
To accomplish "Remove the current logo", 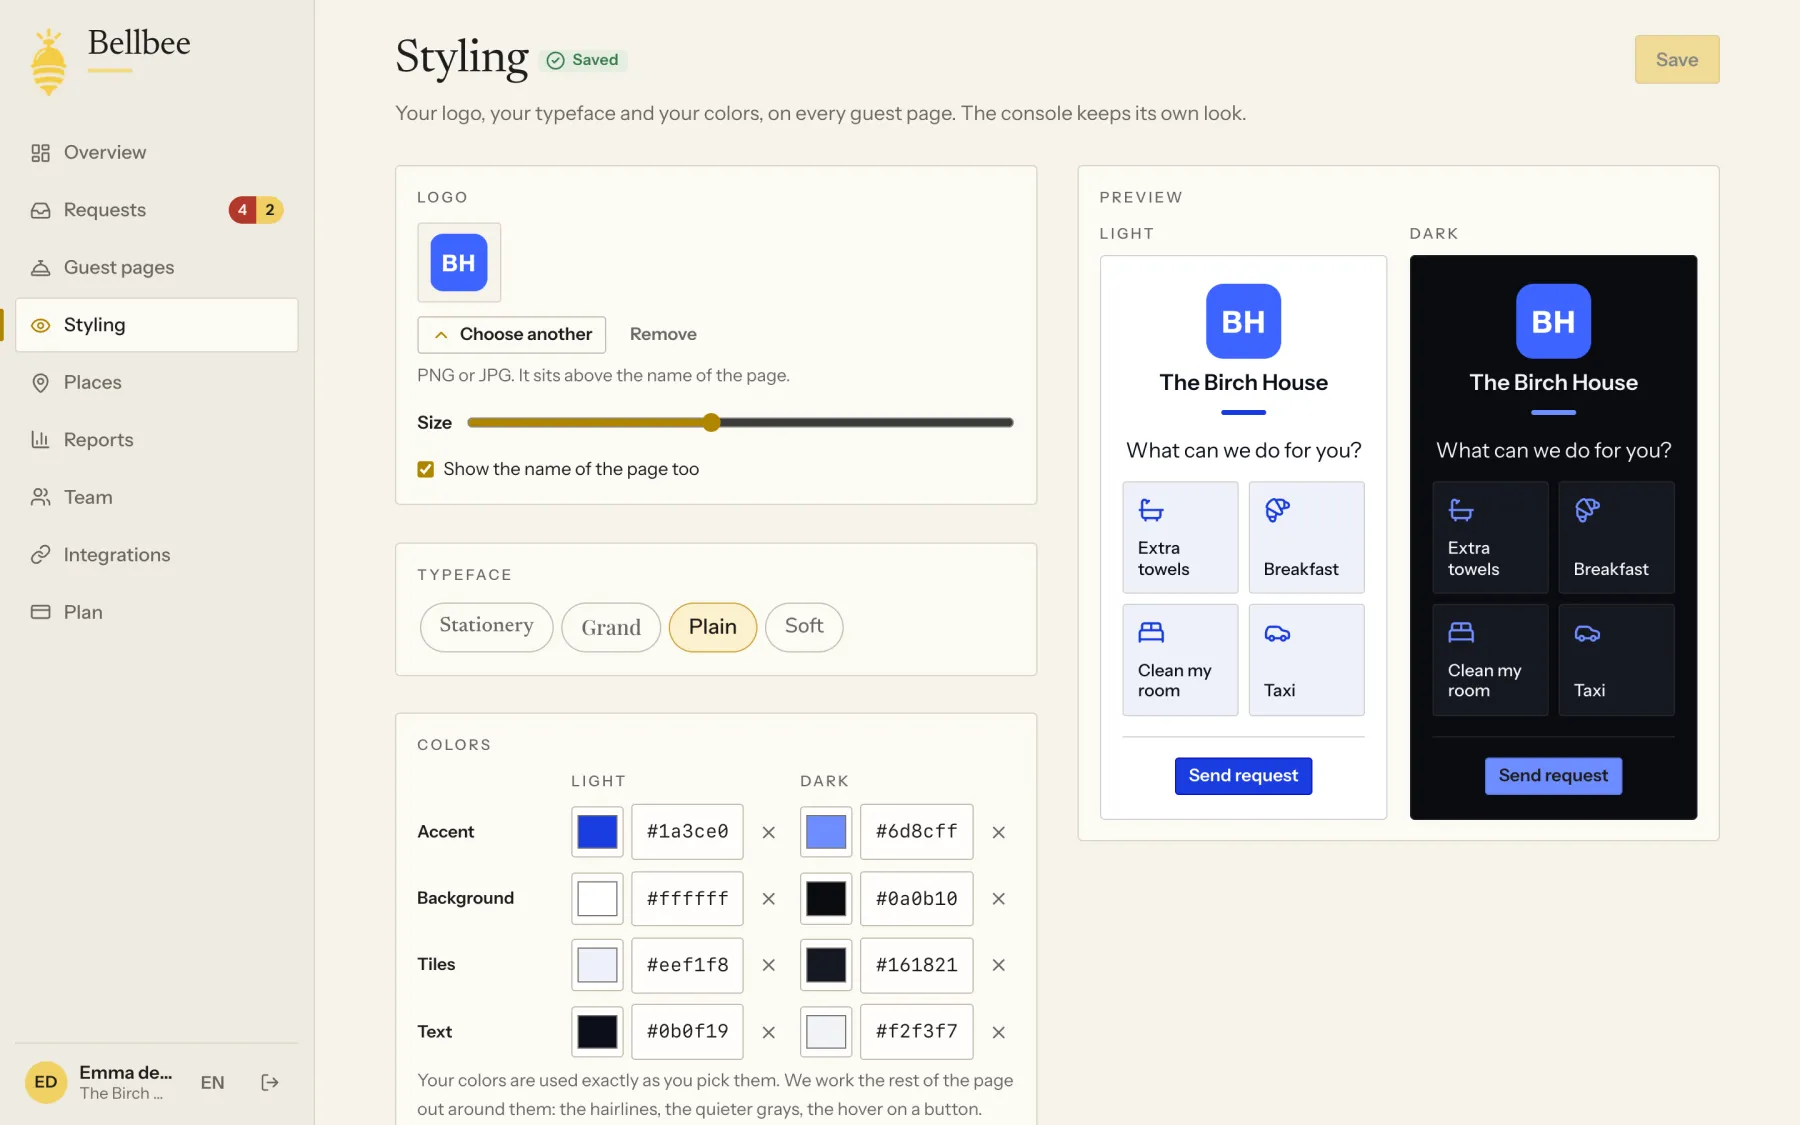I will (663, 334).
